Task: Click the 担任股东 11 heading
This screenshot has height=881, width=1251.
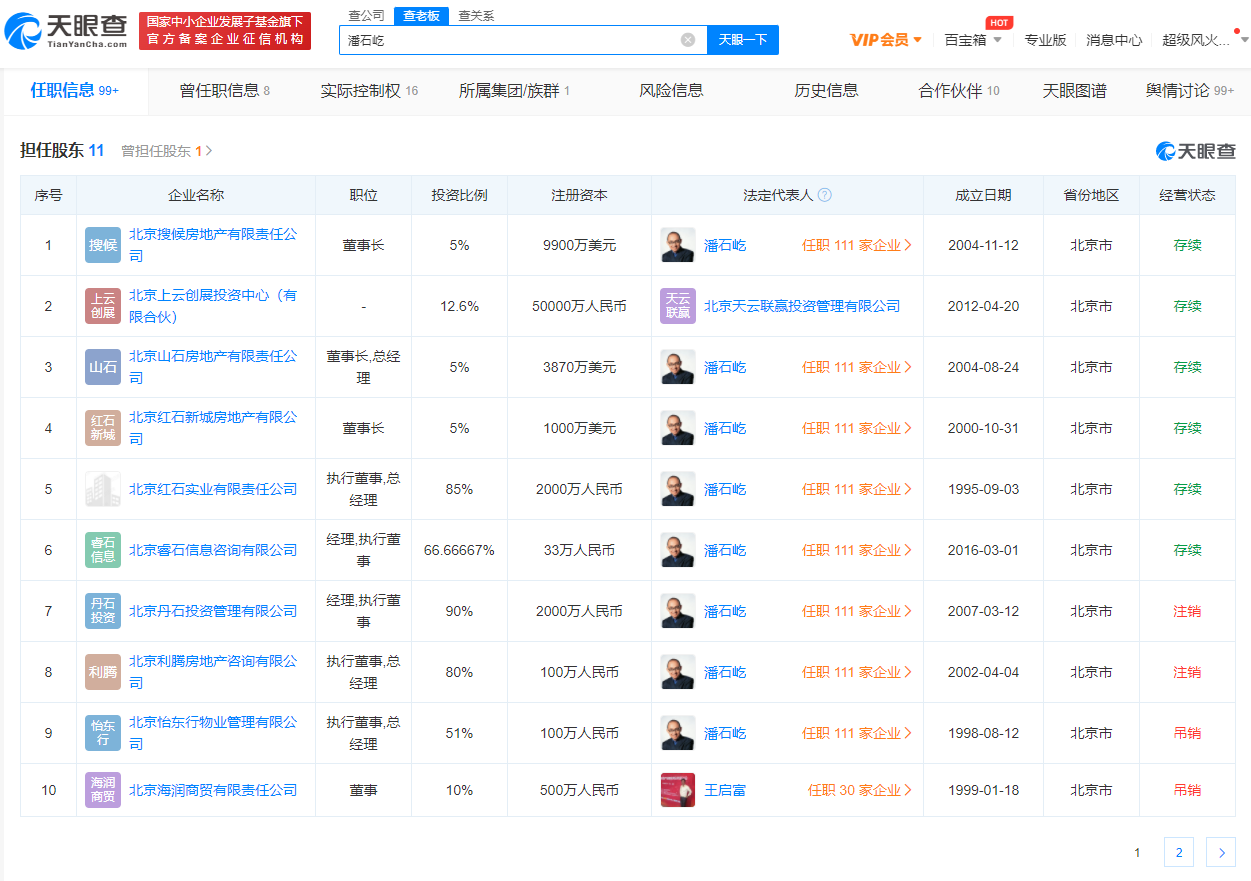Action: (62, 150)
